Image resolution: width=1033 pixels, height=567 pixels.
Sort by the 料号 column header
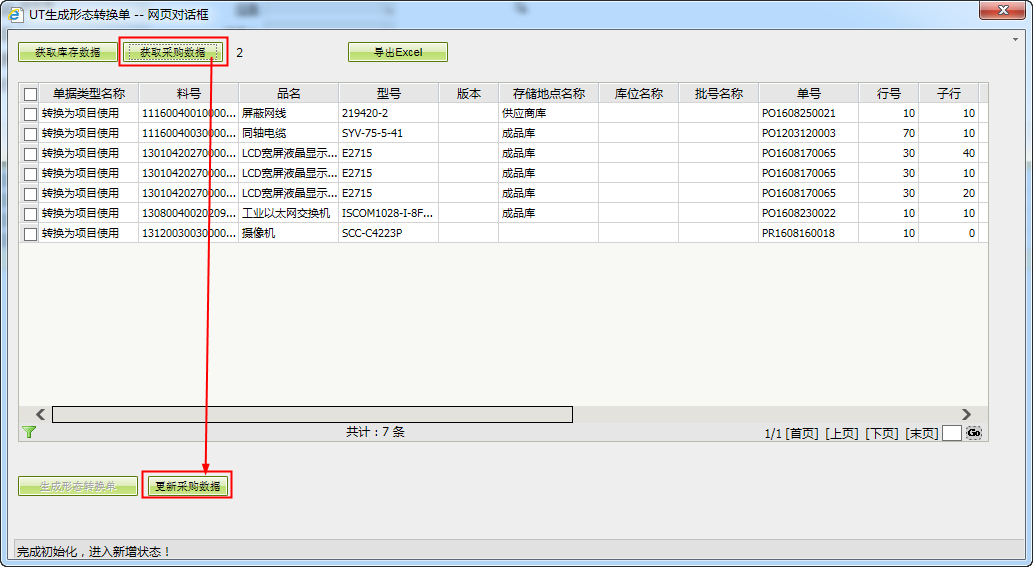188,93
